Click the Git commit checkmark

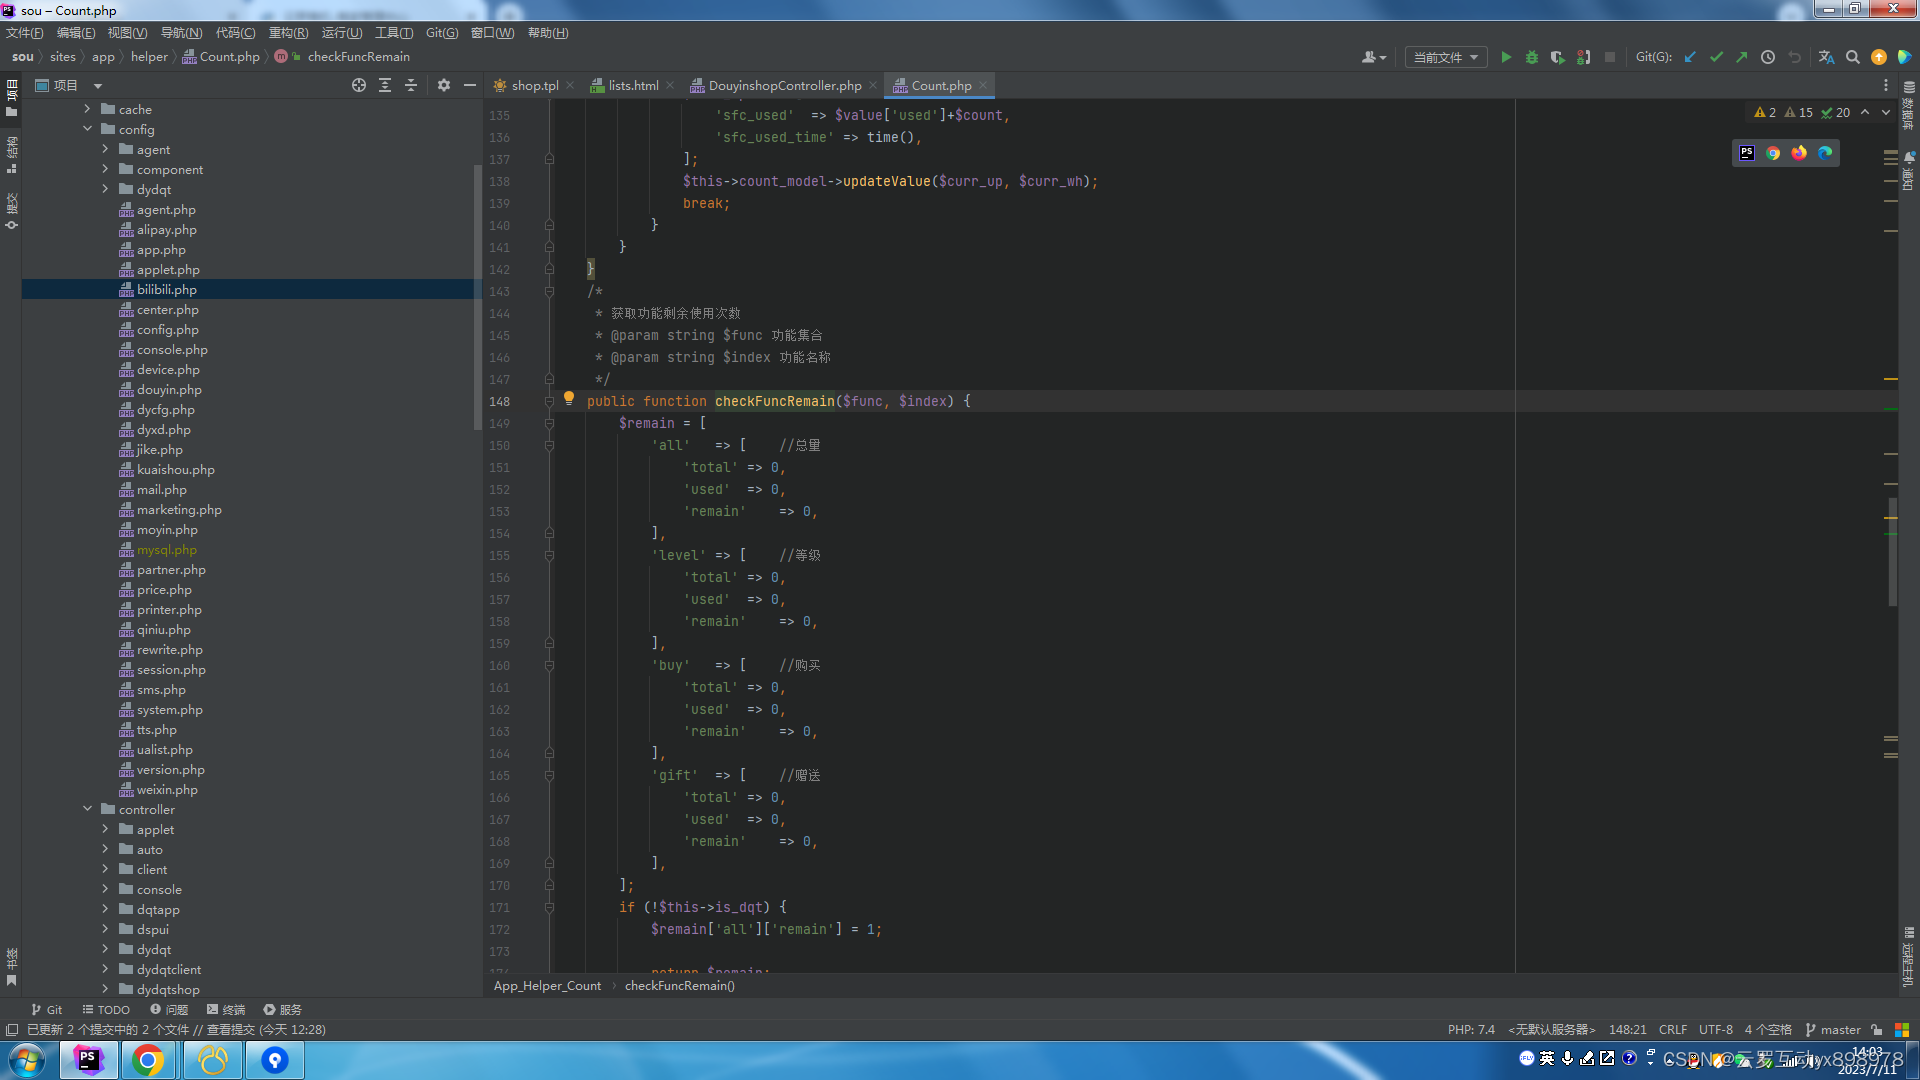click(x=1716, y=57)
